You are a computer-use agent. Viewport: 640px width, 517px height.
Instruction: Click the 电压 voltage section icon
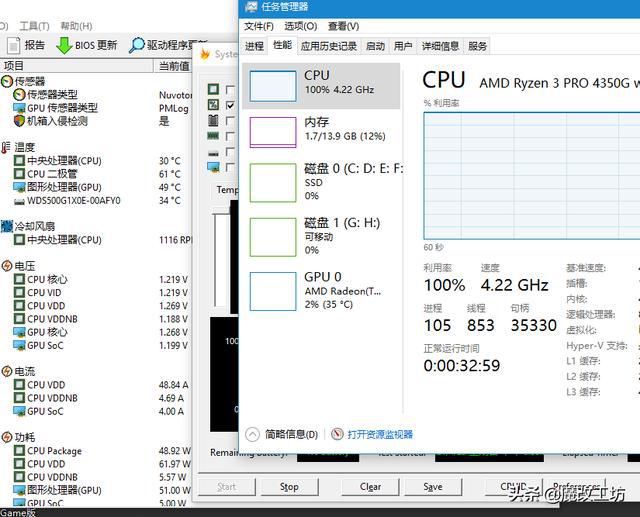click(x=7, y=266)
